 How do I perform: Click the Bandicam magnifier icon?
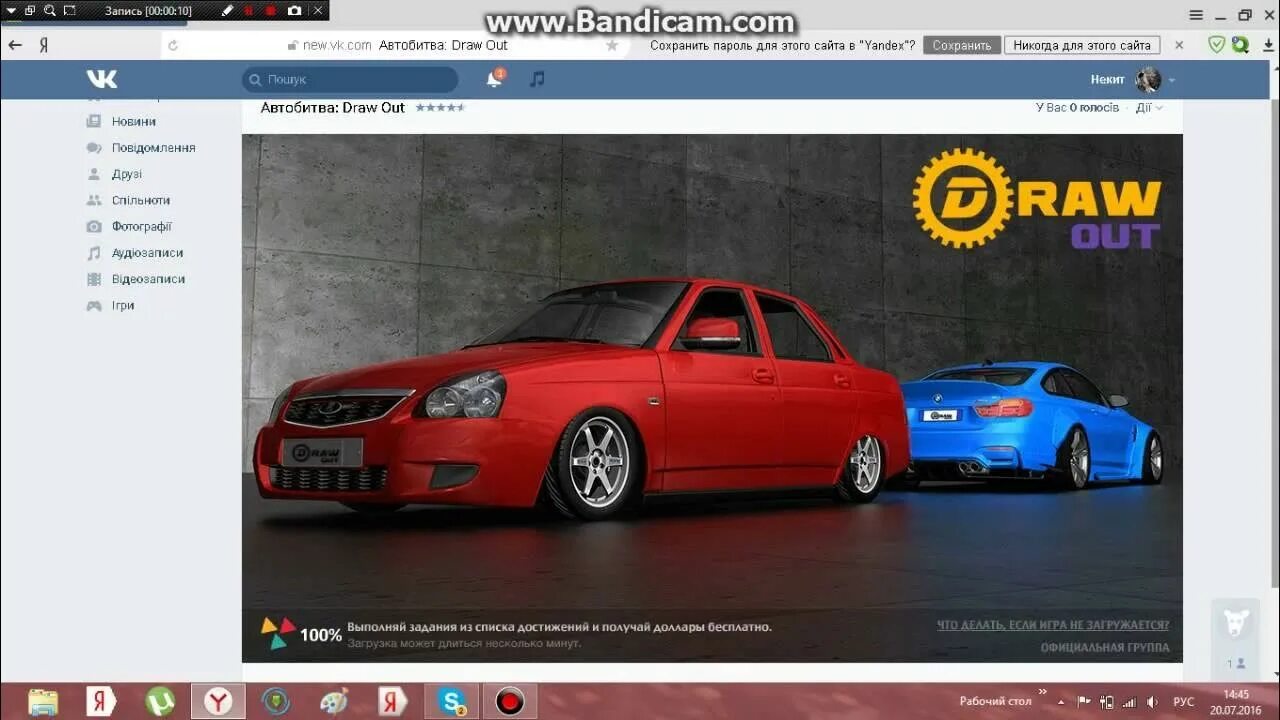pyautogui.click(x=49, y=11)
